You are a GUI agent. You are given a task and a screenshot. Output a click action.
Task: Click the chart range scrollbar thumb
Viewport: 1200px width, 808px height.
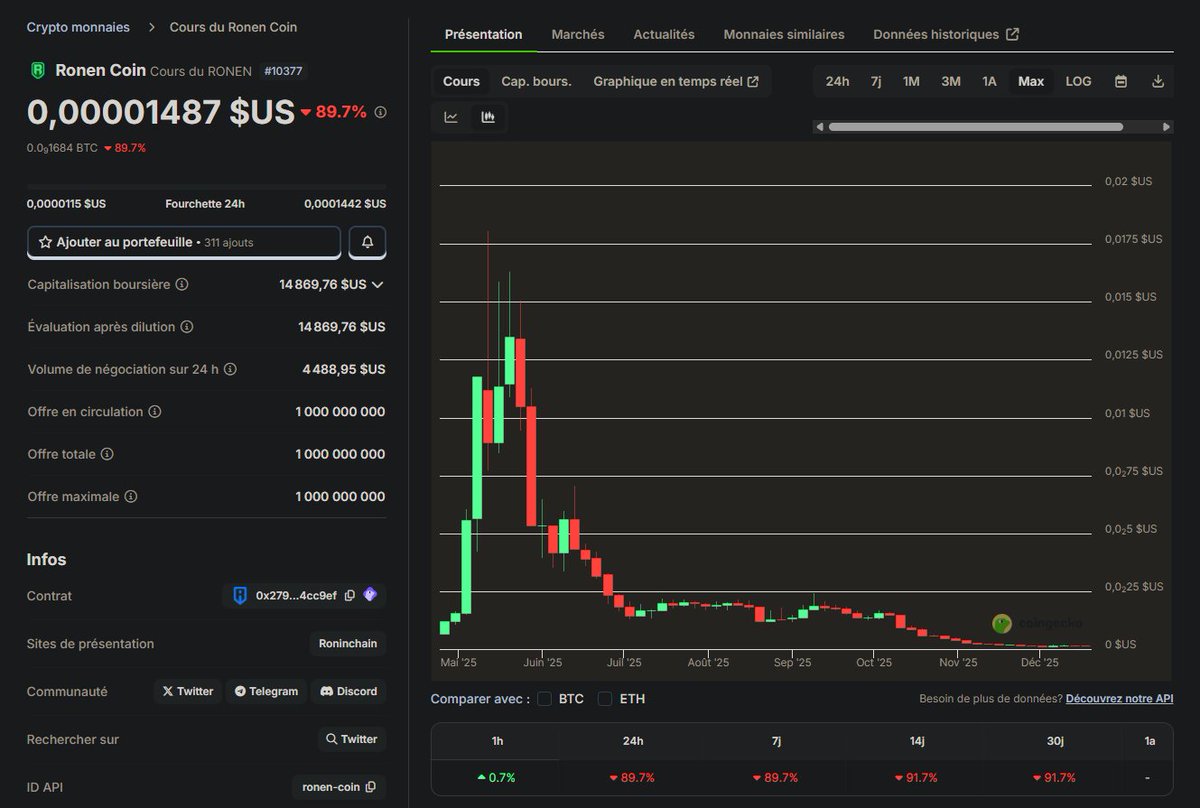click(x=976, y=127)
